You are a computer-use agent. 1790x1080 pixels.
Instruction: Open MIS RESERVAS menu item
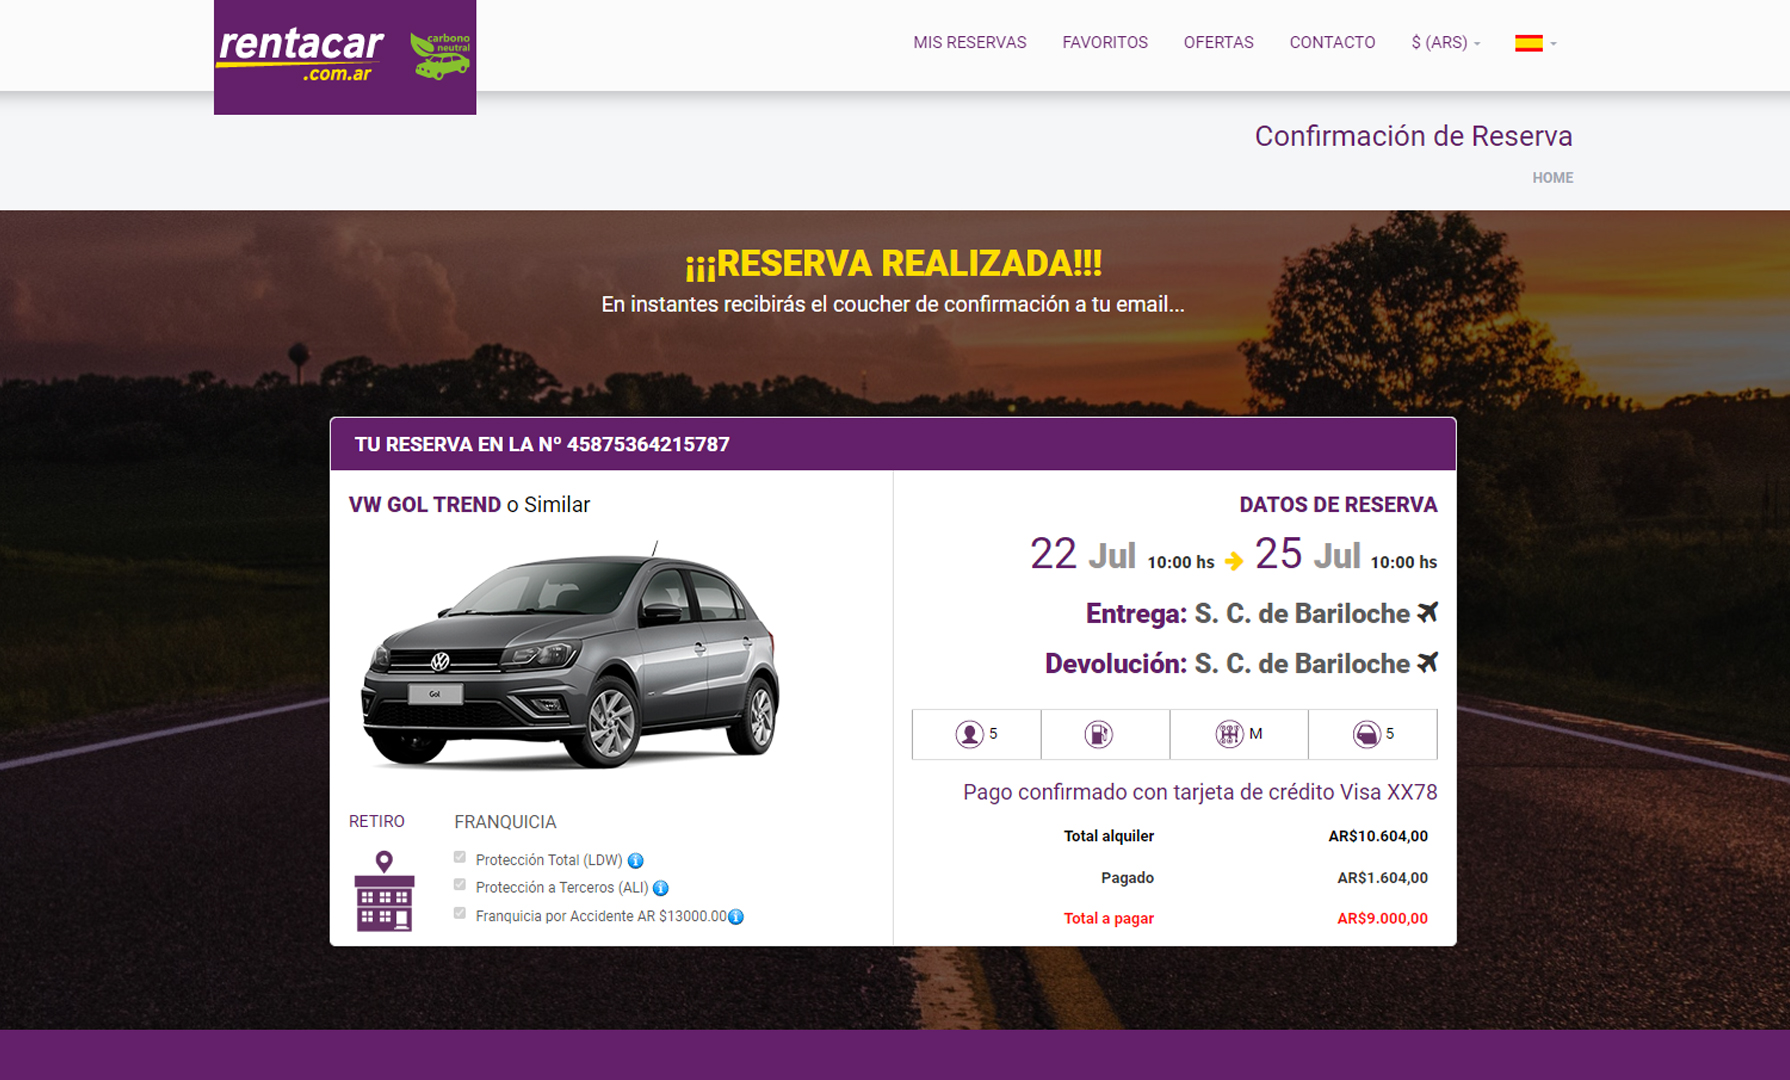pos(969,42)
